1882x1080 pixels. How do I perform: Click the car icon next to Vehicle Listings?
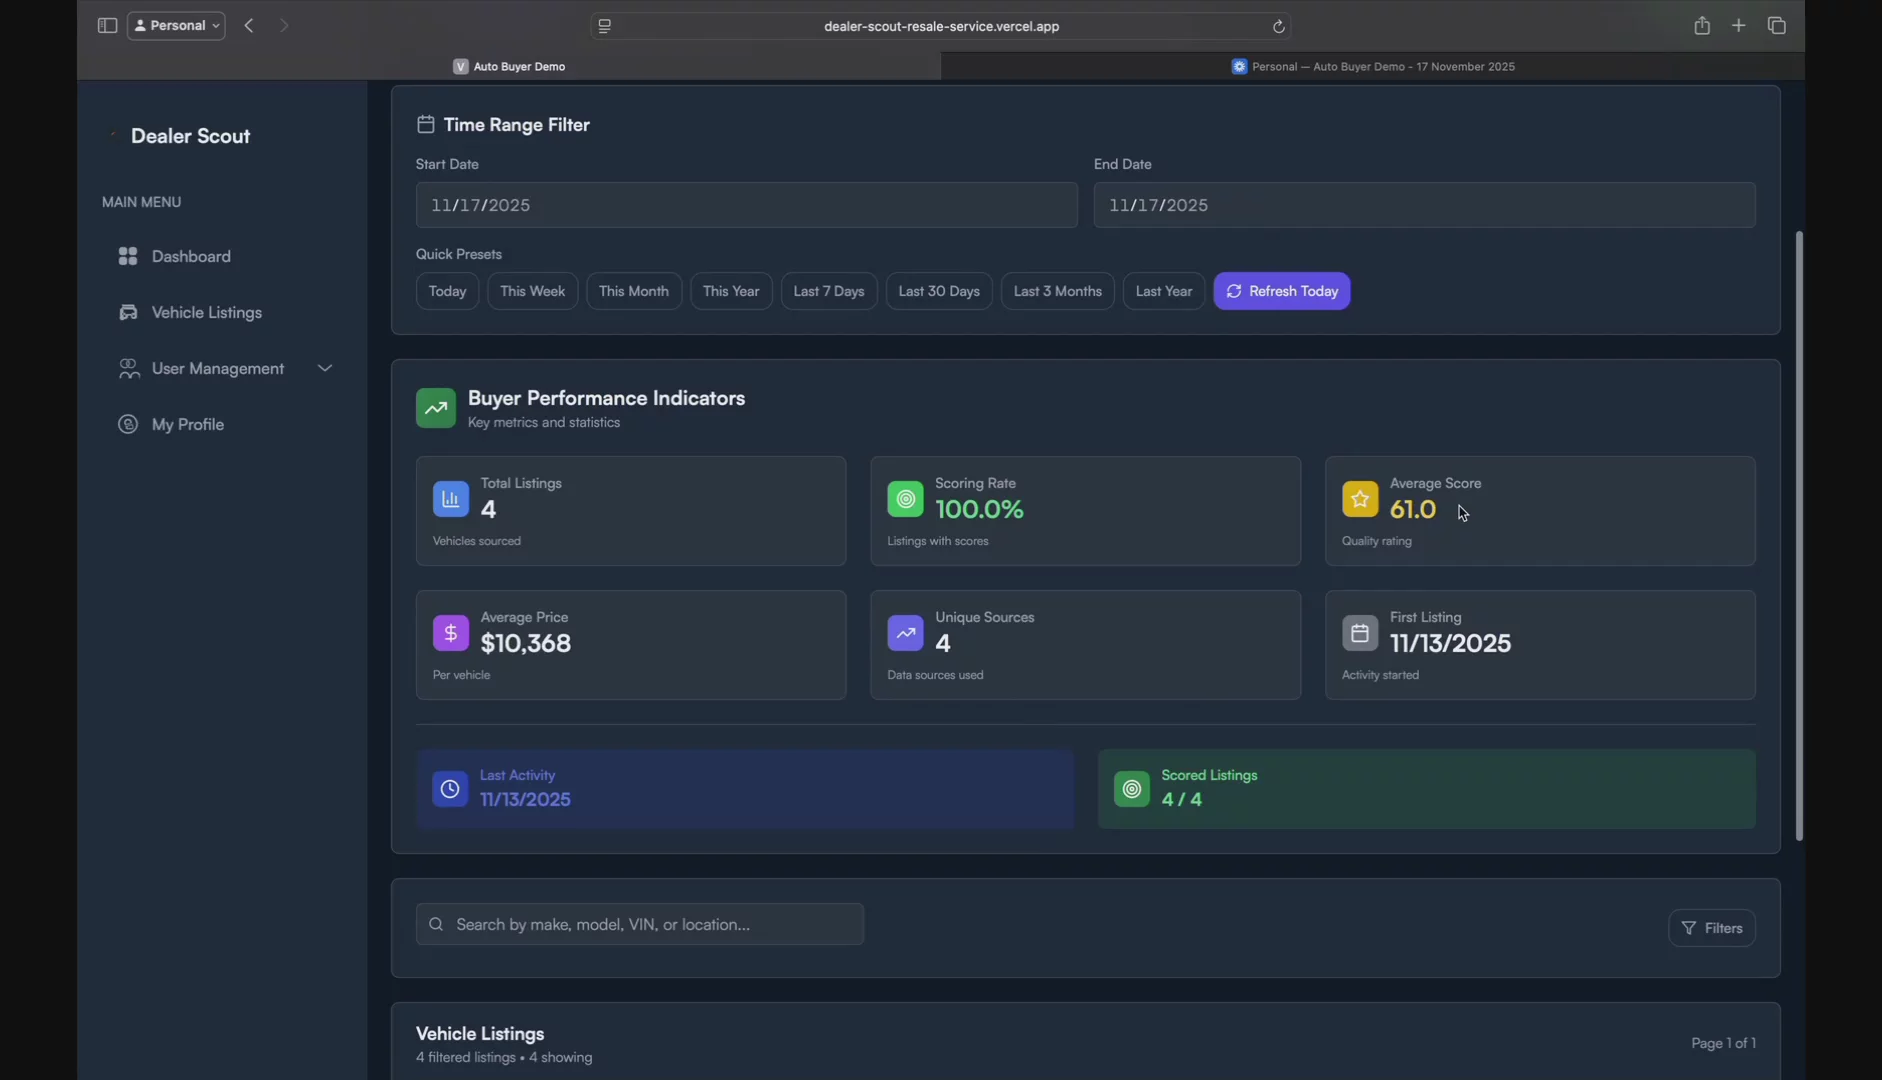tap(130, 312)
